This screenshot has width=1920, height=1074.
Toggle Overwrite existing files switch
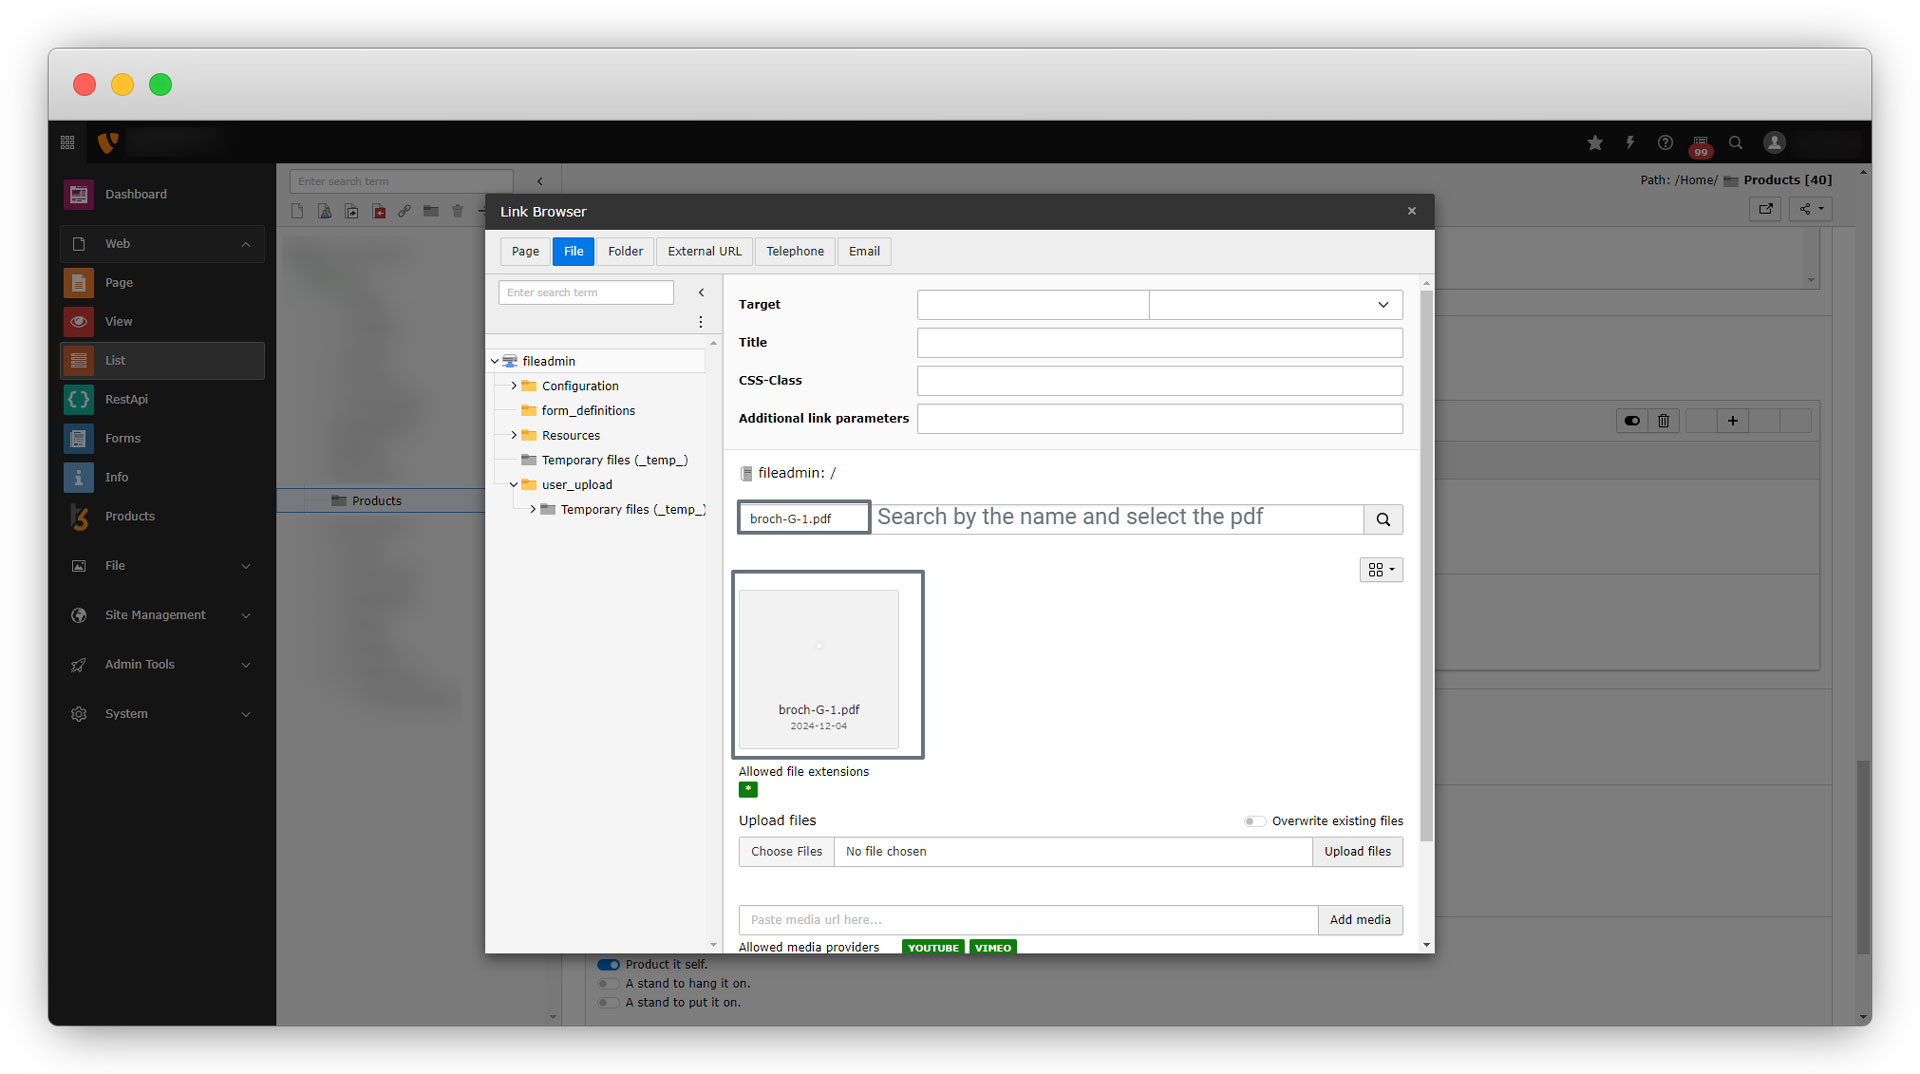coord(1254,821)
